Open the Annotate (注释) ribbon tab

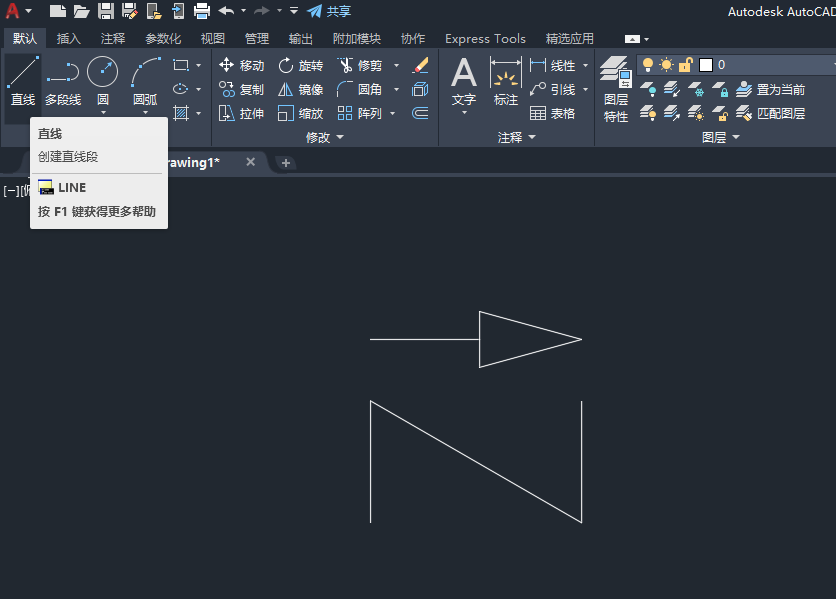(x=113, y=38)
